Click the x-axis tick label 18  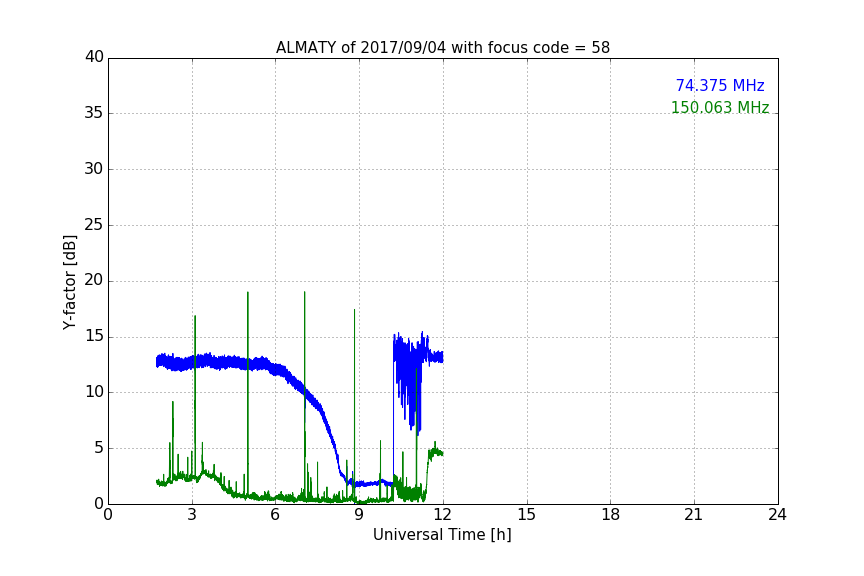611,515
